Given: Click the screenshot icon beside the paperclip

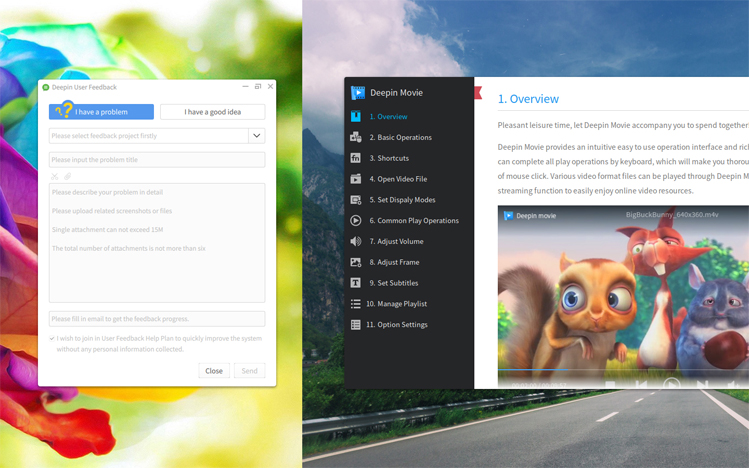Looking at the screenshot, I should pyautogui.click(x=55, y=176).
